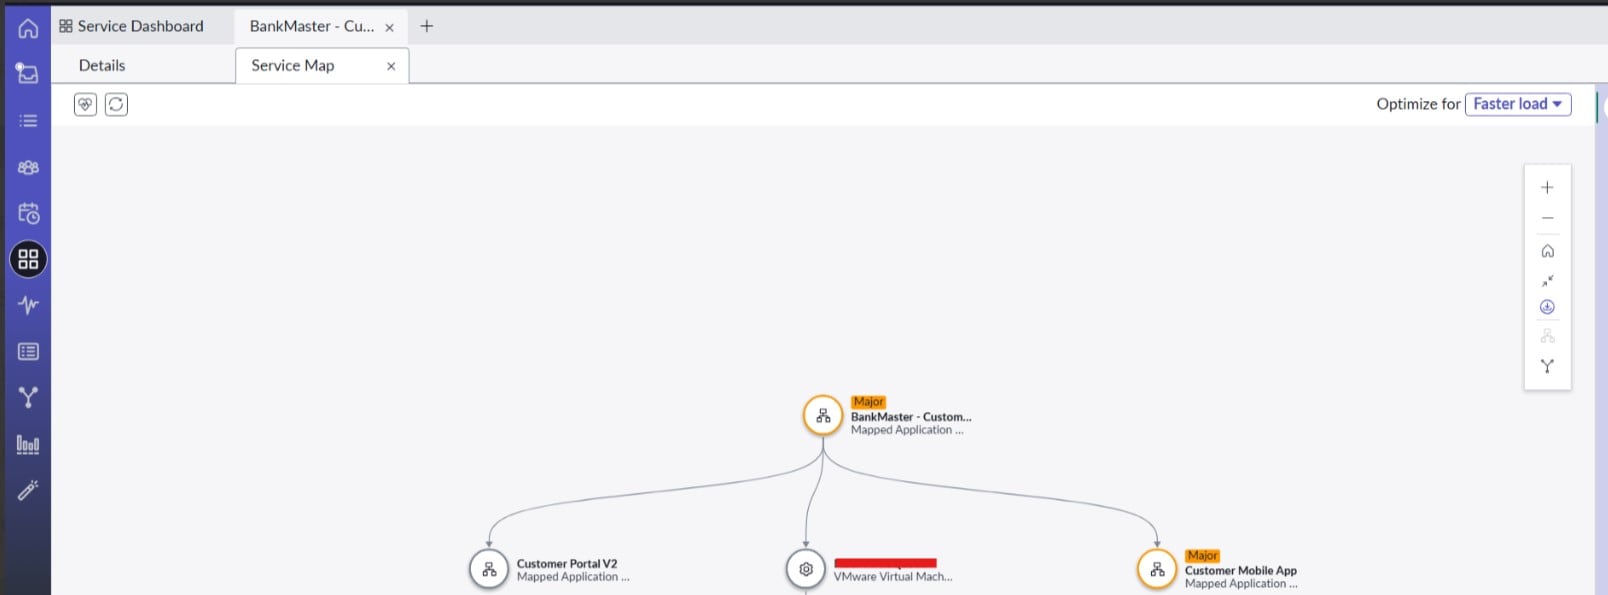
Task: Add a new tab with plus button
Action: pyautogui.click(x=427, y=26)
